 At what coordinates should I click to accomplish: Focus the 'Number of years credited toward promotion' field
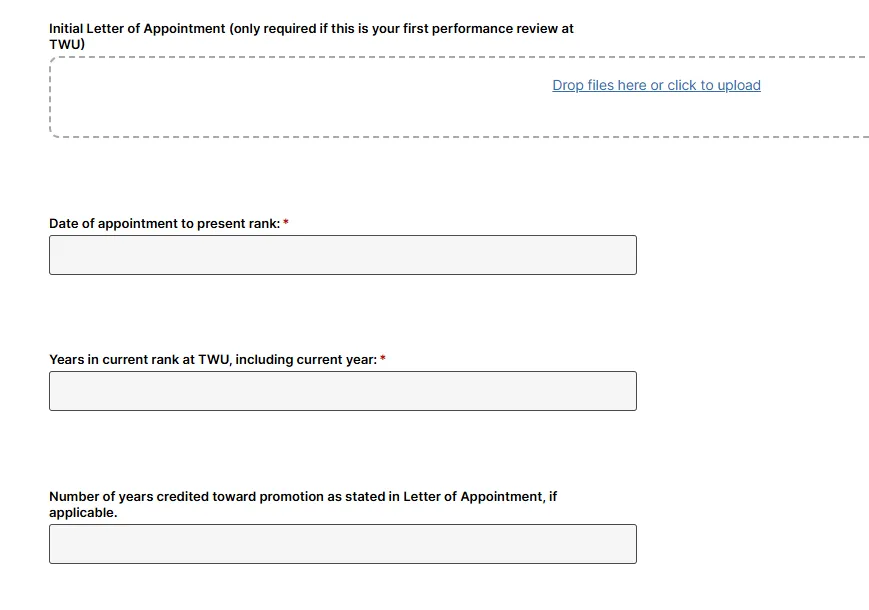click(342, 544)
